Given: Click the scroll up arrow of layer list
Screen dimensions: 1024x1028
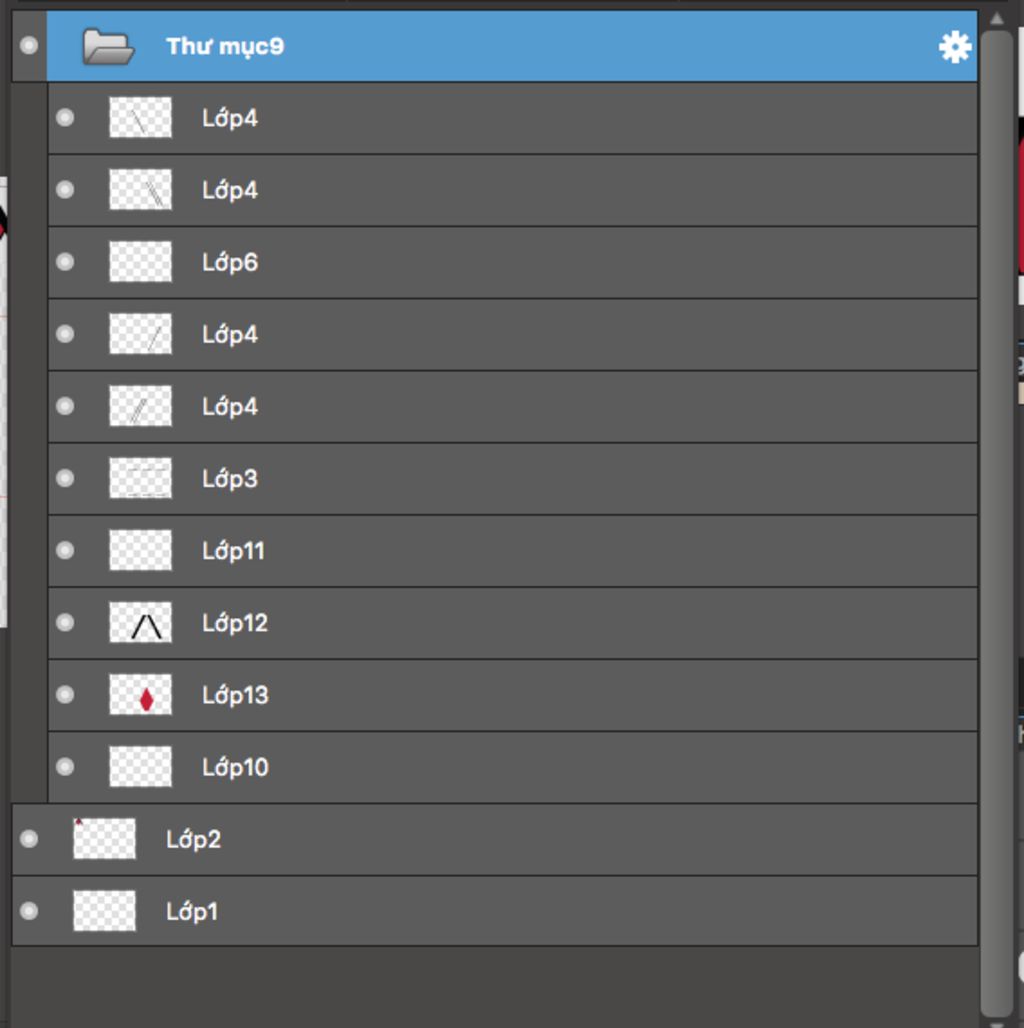Looking at the screenshot, I should 996,18.
